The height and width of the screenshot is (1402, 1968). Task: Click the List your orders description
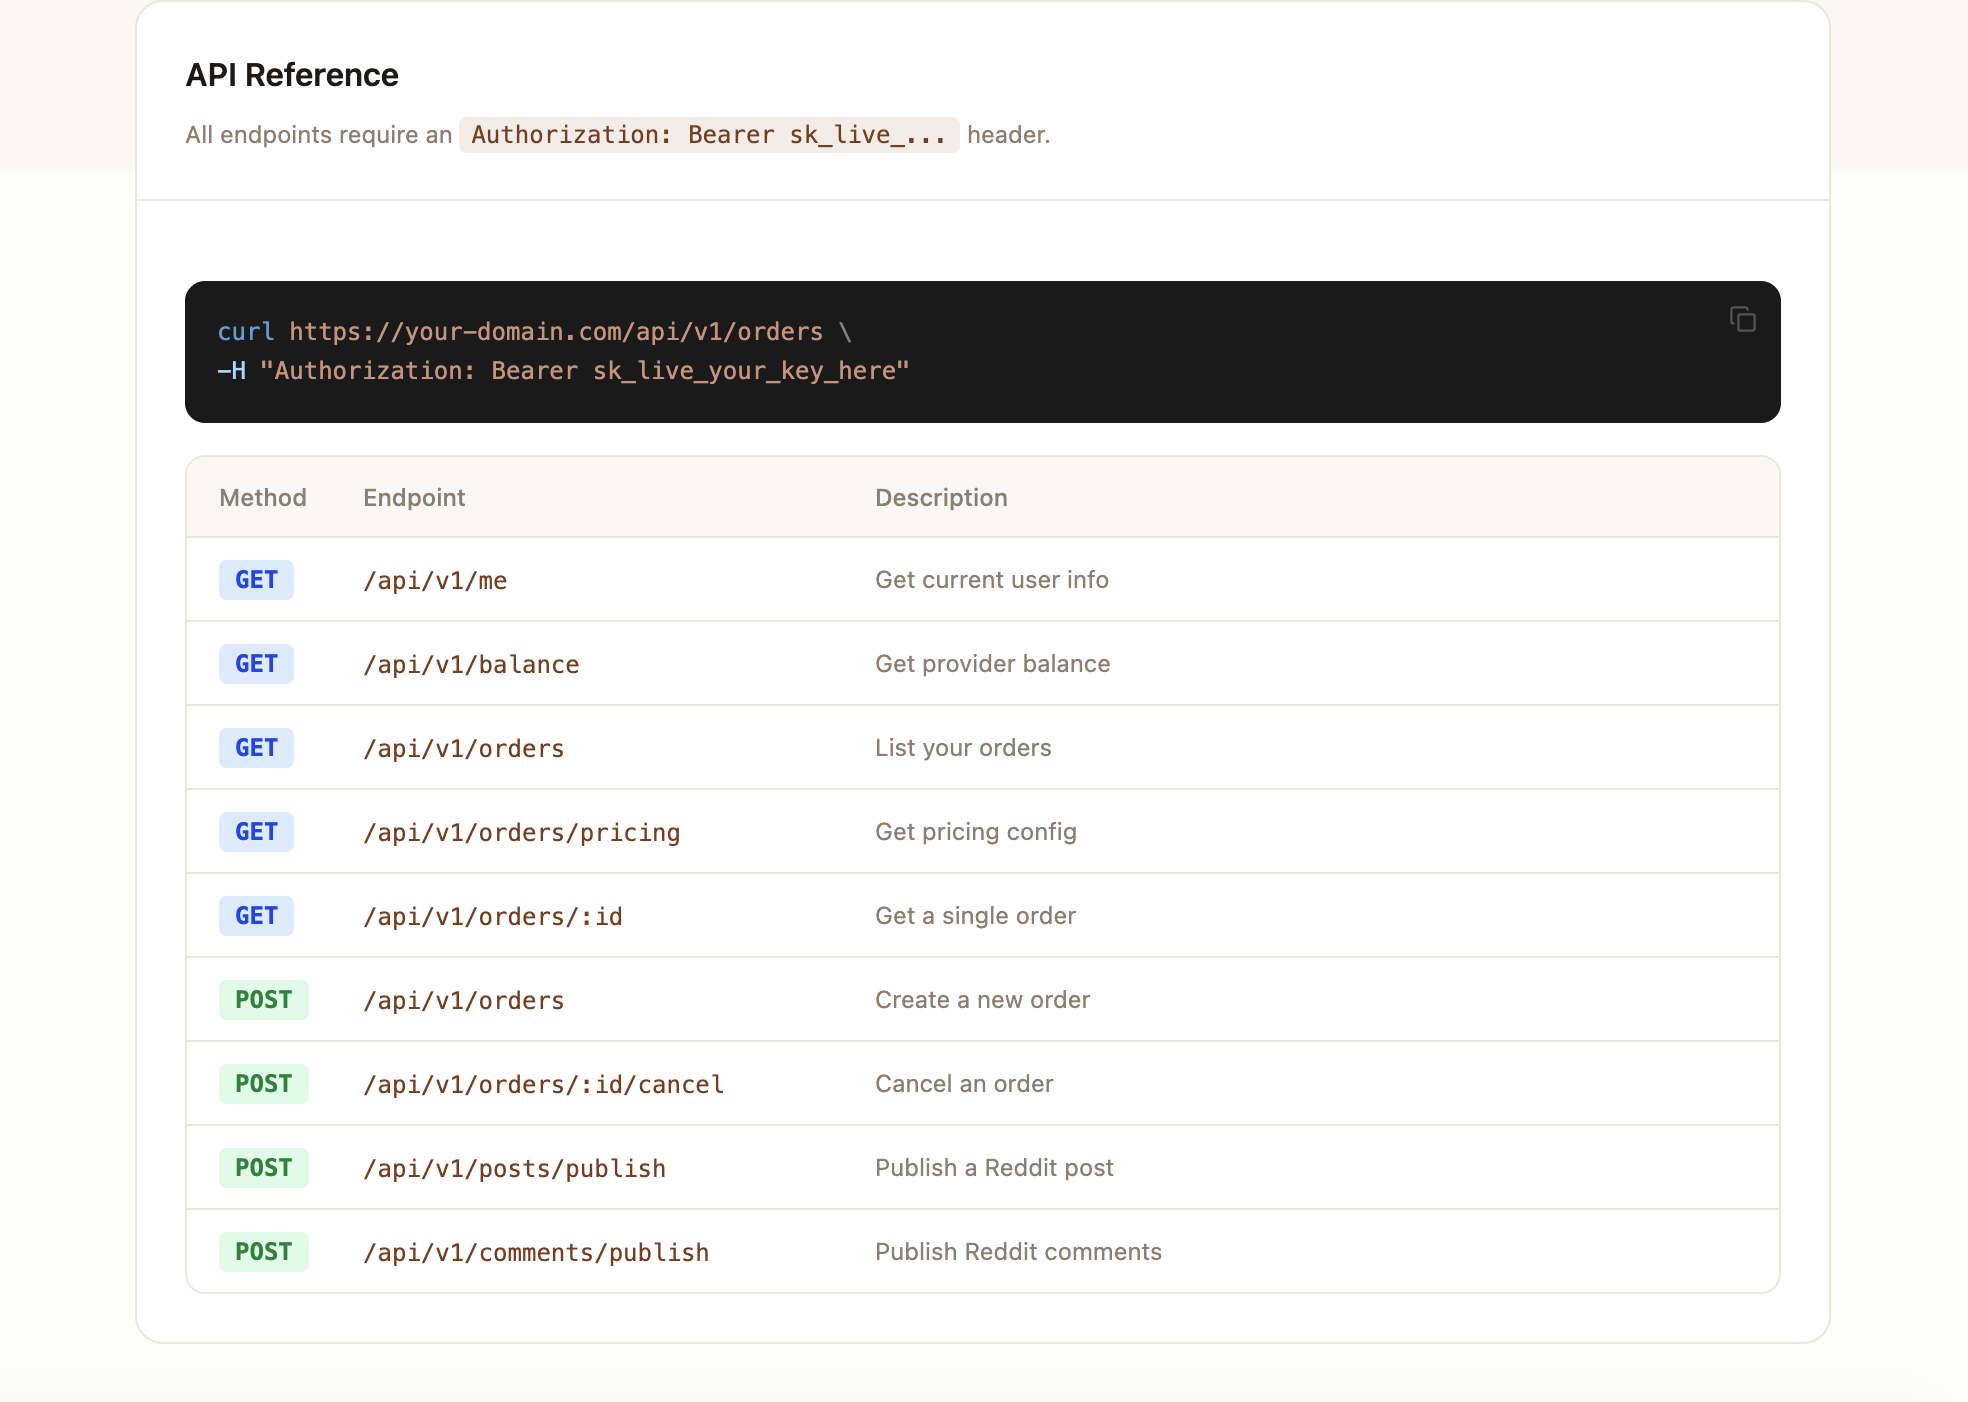tap(963, 748)
